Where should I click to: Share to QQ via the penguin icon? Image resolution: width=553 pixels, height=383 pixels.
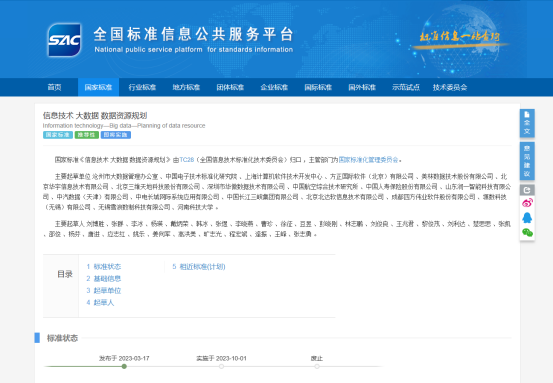(x=527, y=218)
